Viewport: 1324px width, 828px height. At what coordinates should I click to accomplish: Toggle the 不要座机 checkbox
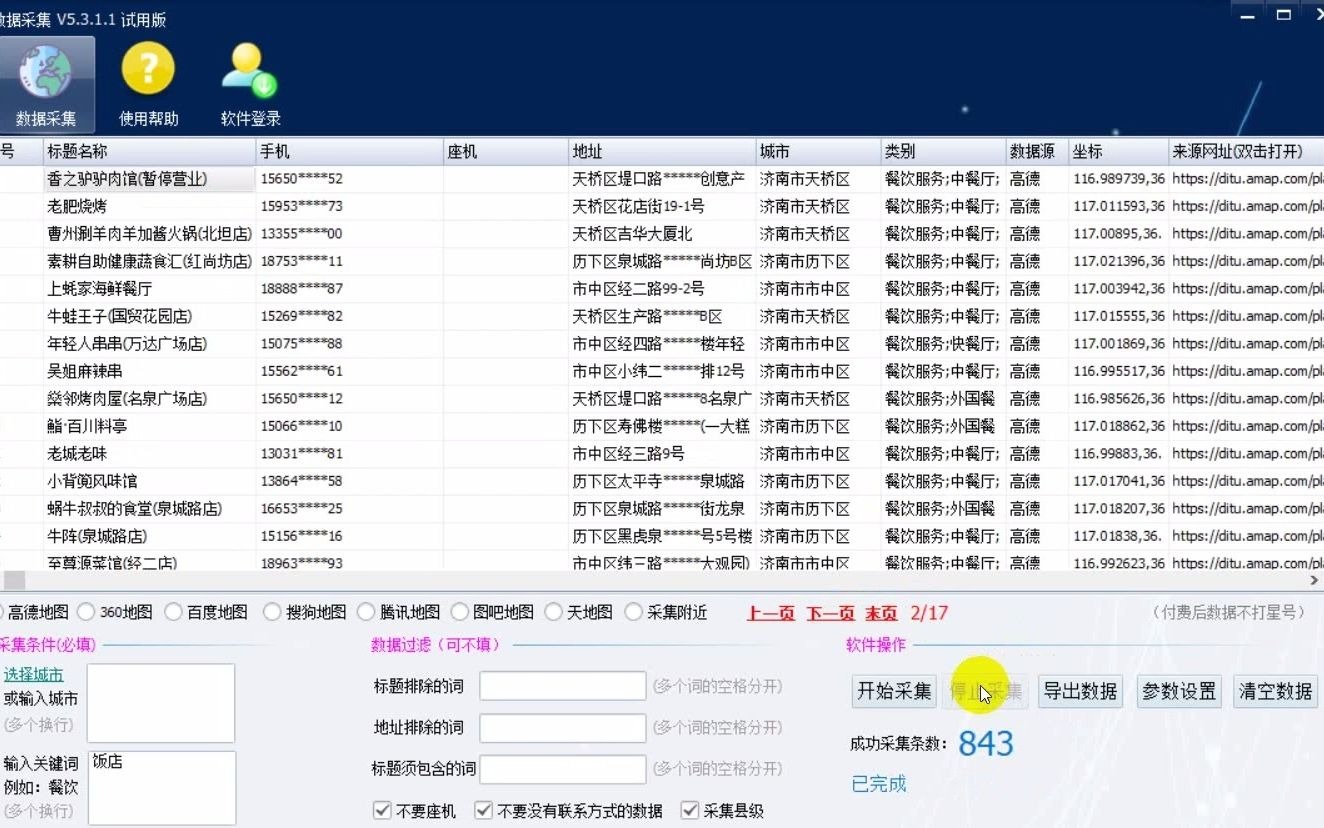coord(382,810)
